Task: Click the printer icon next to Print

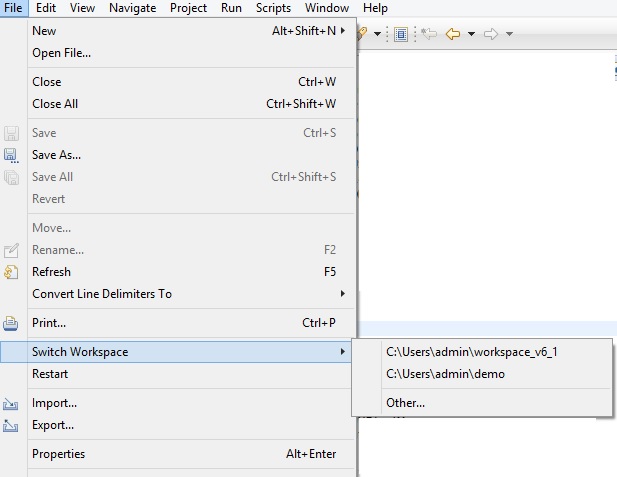Action: tap(11, 323)
